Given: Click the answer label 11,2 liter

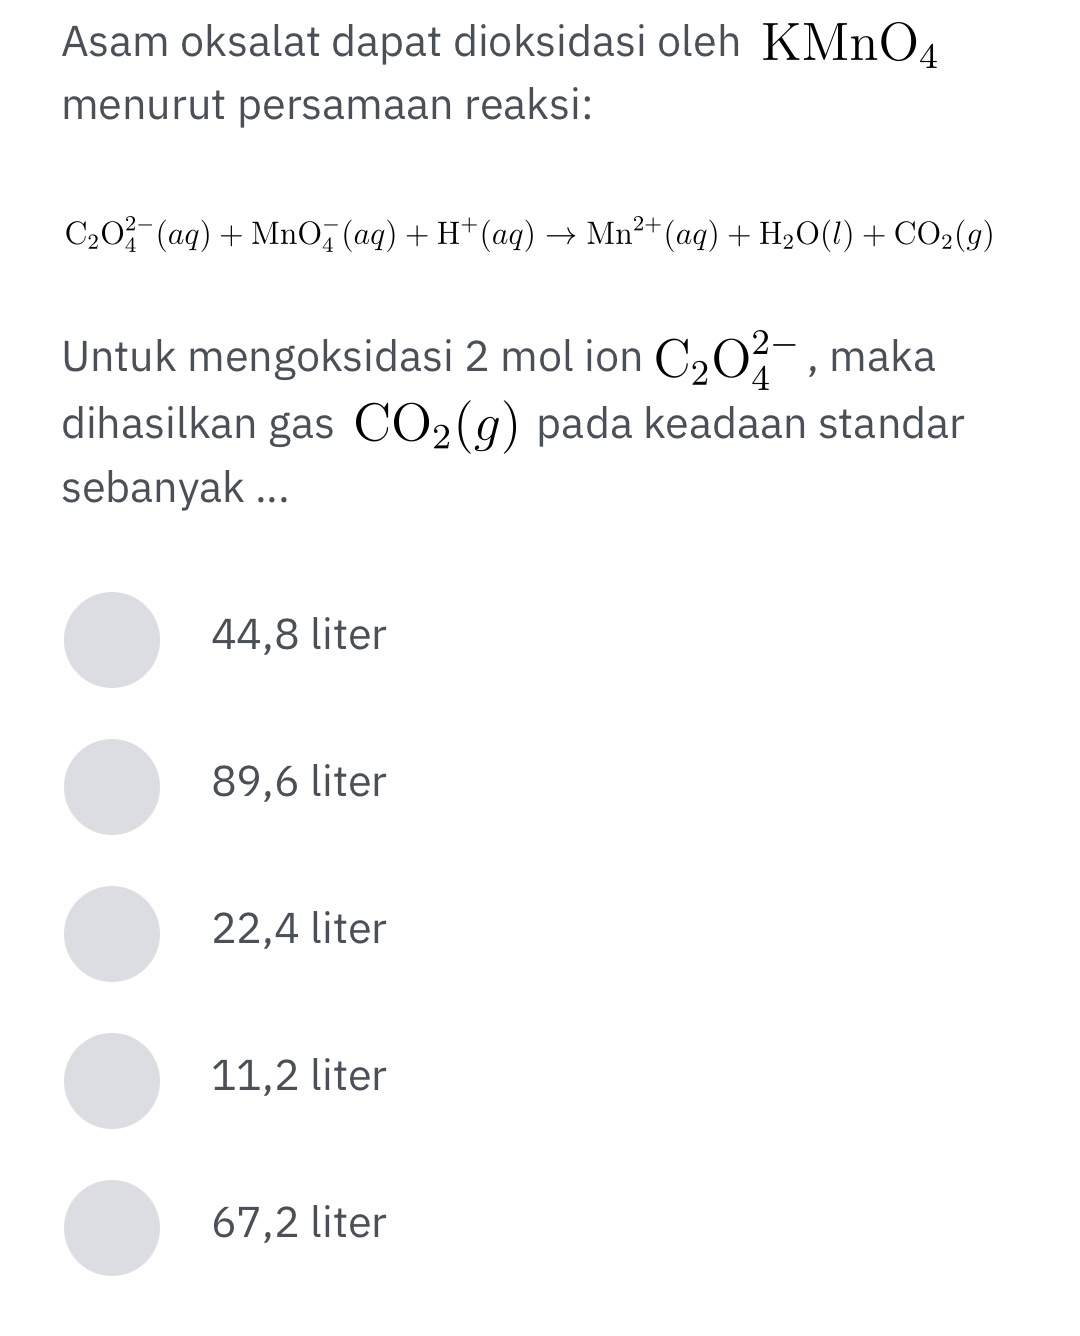Looking at the screenshot, I should 298,1075.
